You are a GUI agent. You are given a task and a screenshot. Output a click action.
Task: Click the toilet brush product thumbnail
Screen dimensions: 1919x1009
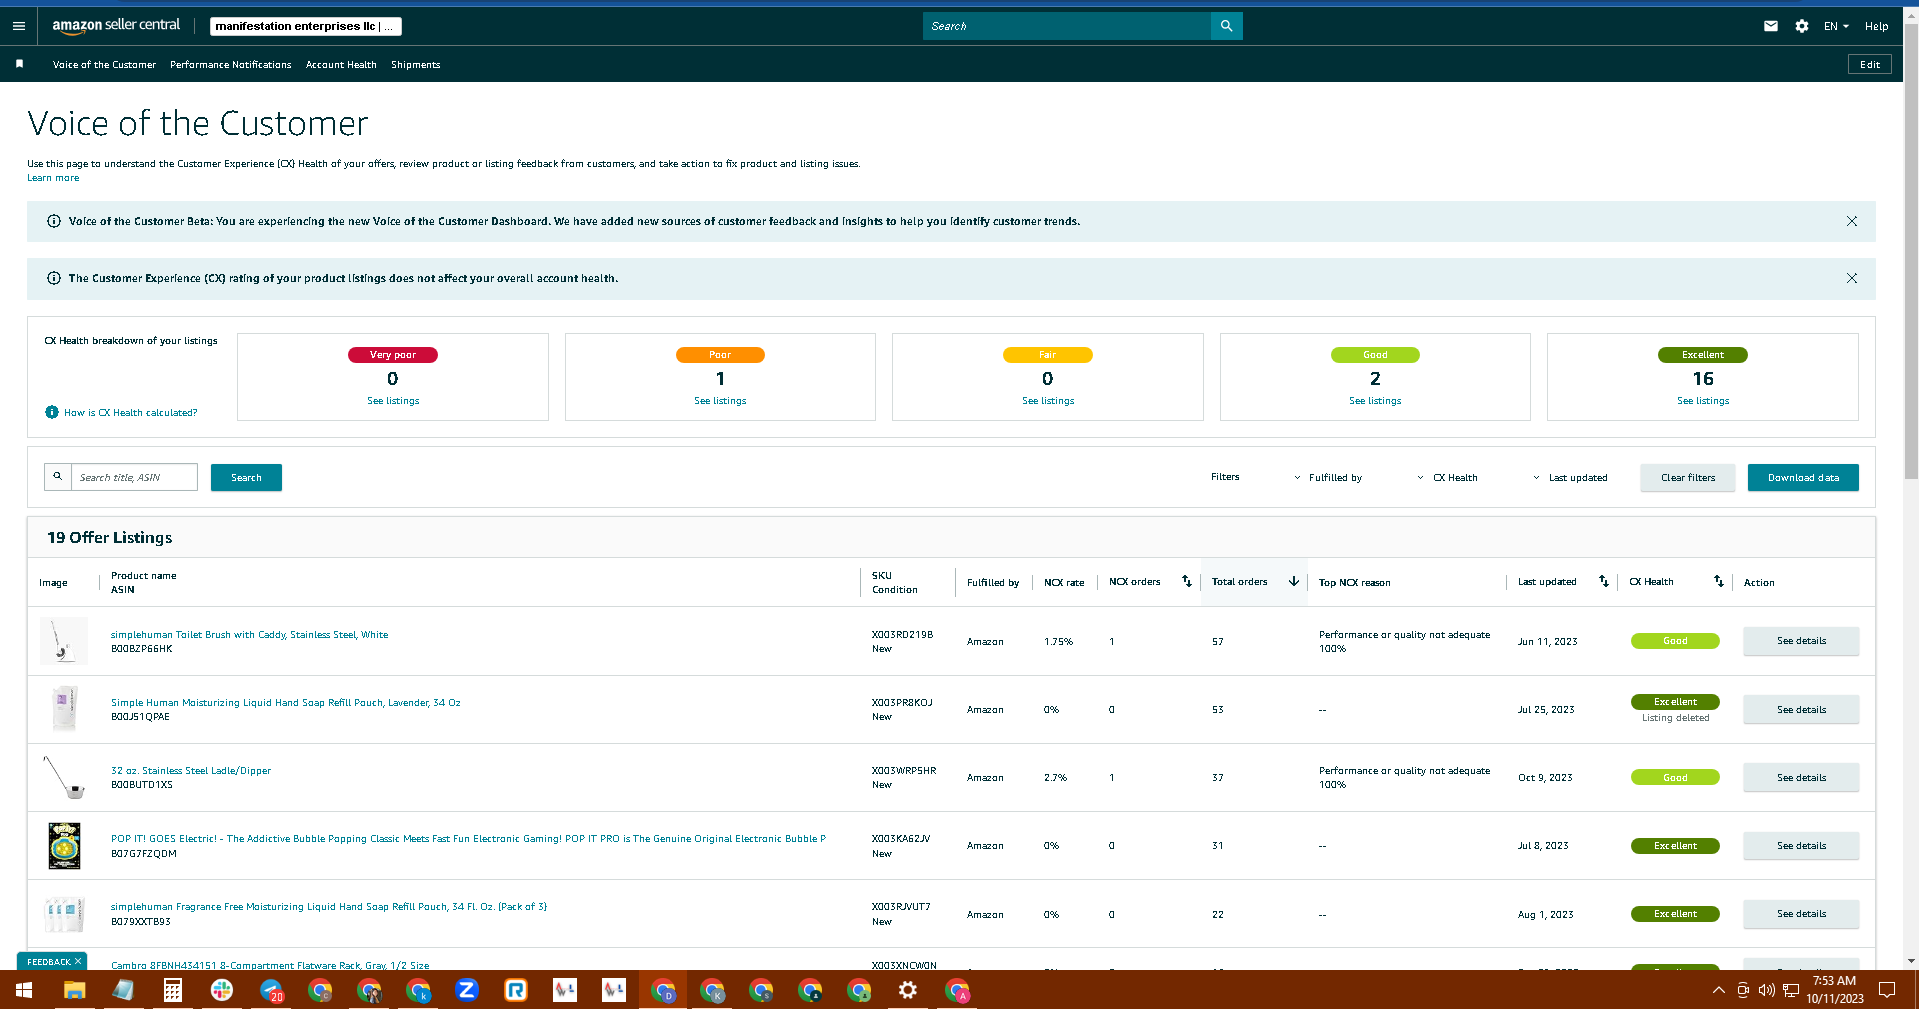tap(64, 641)
